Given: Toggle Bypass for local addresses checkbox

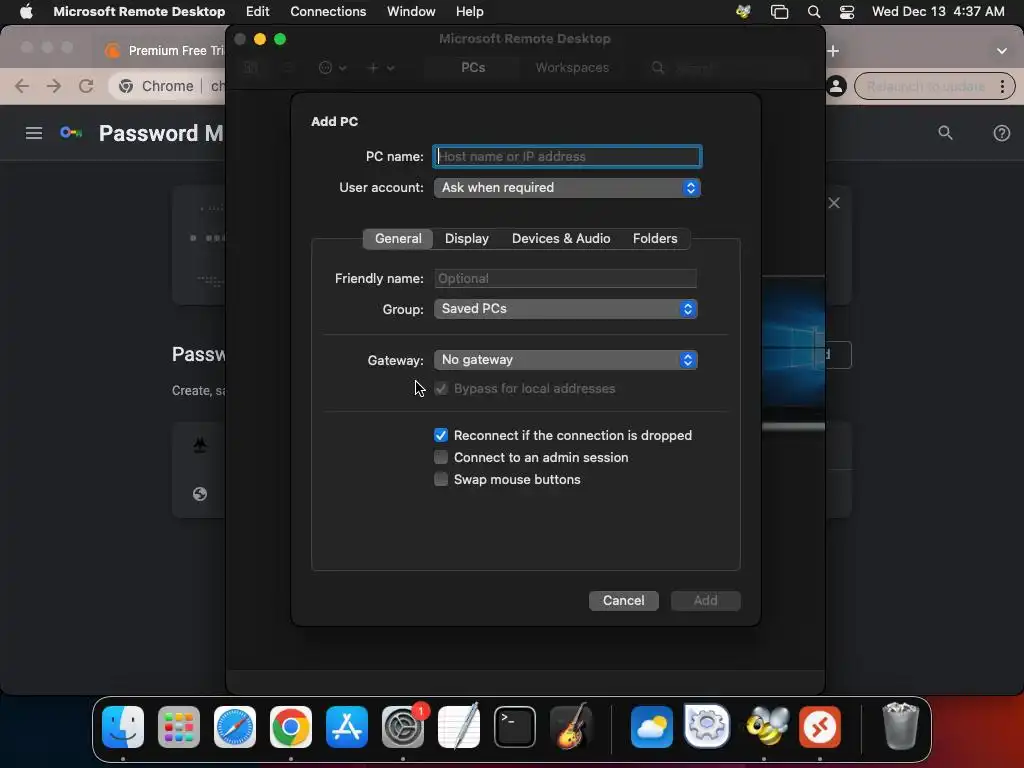Looking at the screenshot, I should coord(441,389).
